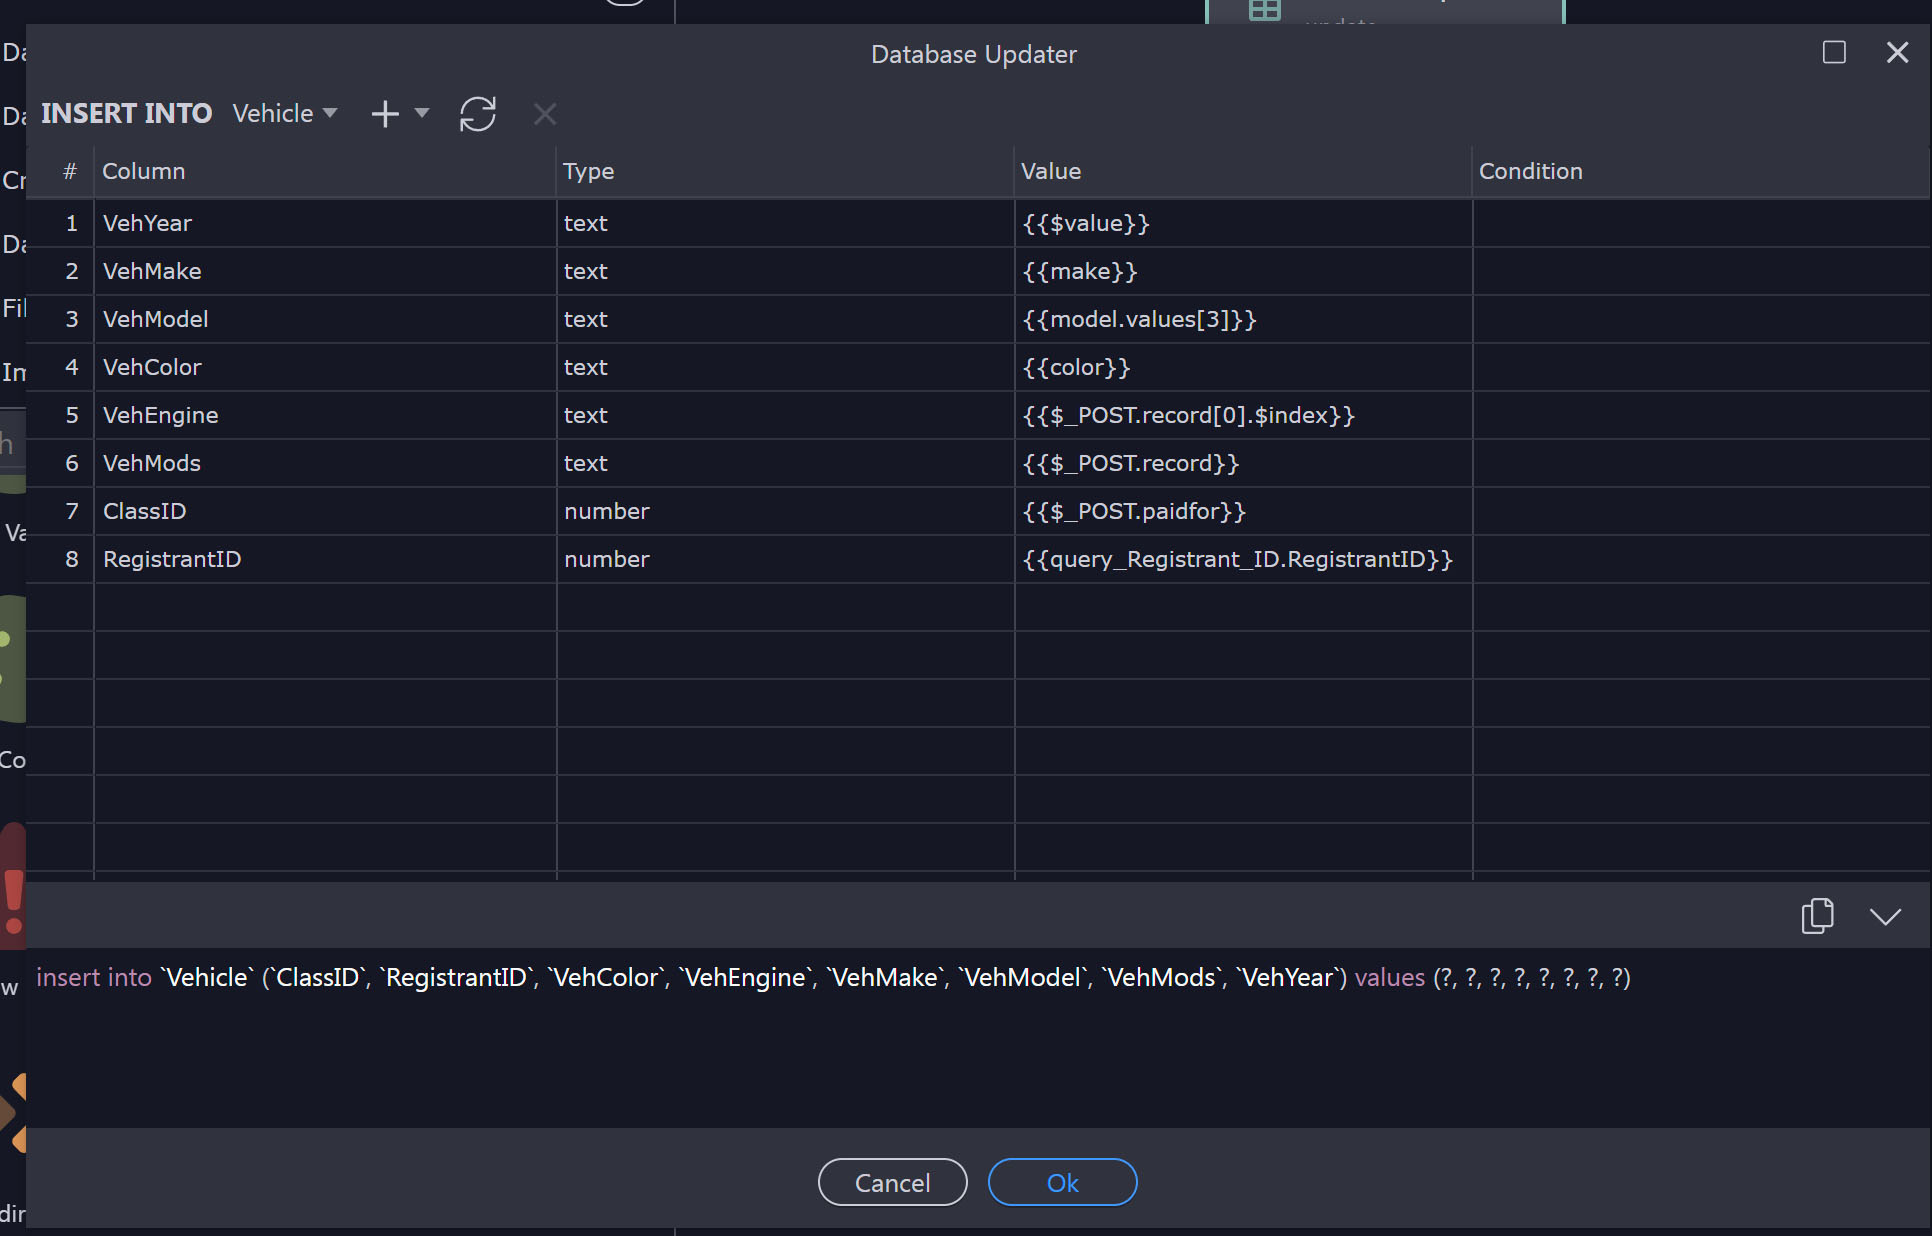Click the refresh schema icon
The height and width of the screenshot is (1236, 1932).
(x=478, y=114)
